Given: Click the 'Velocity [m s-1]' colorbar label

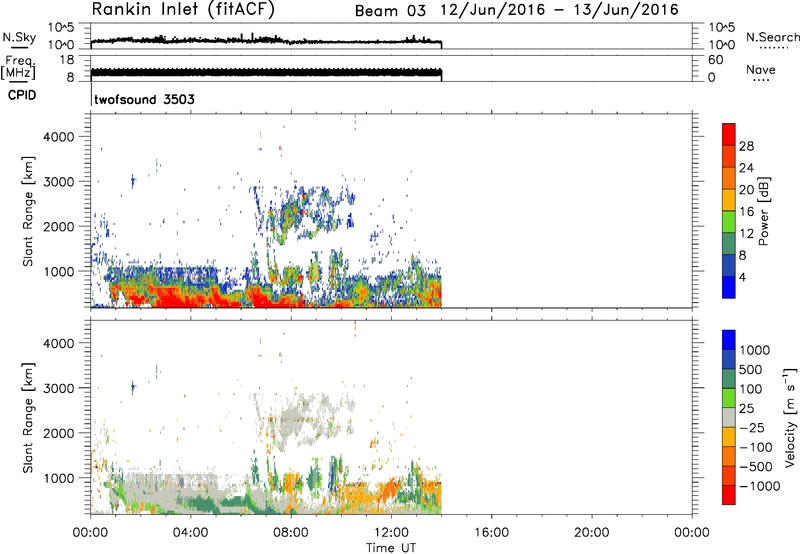Looking at the screenshot, I should pos(790,417).
